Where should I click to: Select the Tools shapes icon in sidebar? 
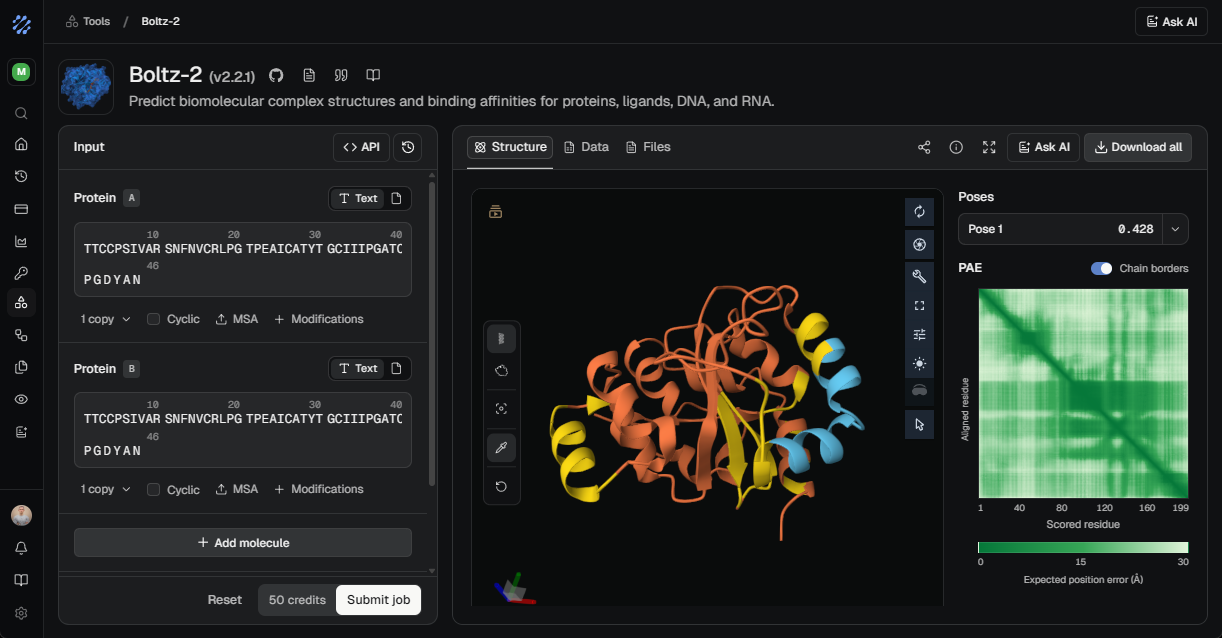(x=21, y=303)
